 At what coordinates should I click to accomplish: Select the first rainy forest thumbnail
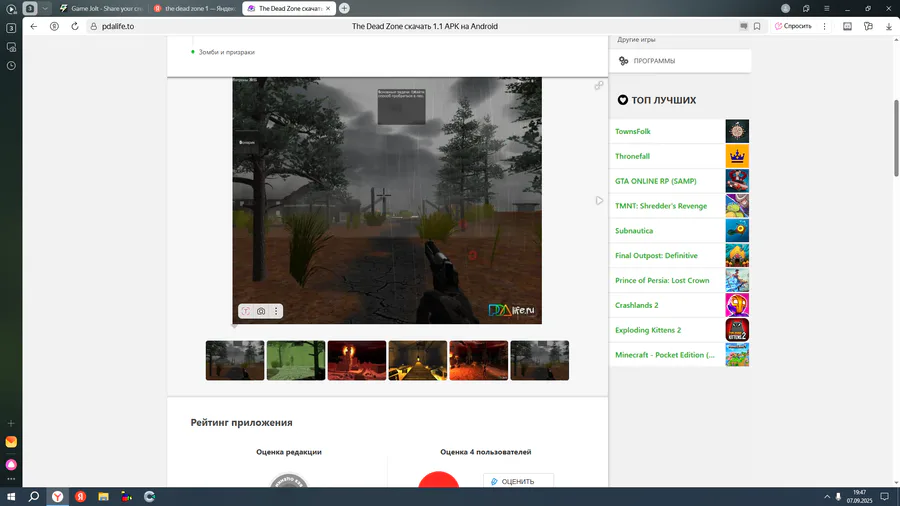[x=235, y=360]
